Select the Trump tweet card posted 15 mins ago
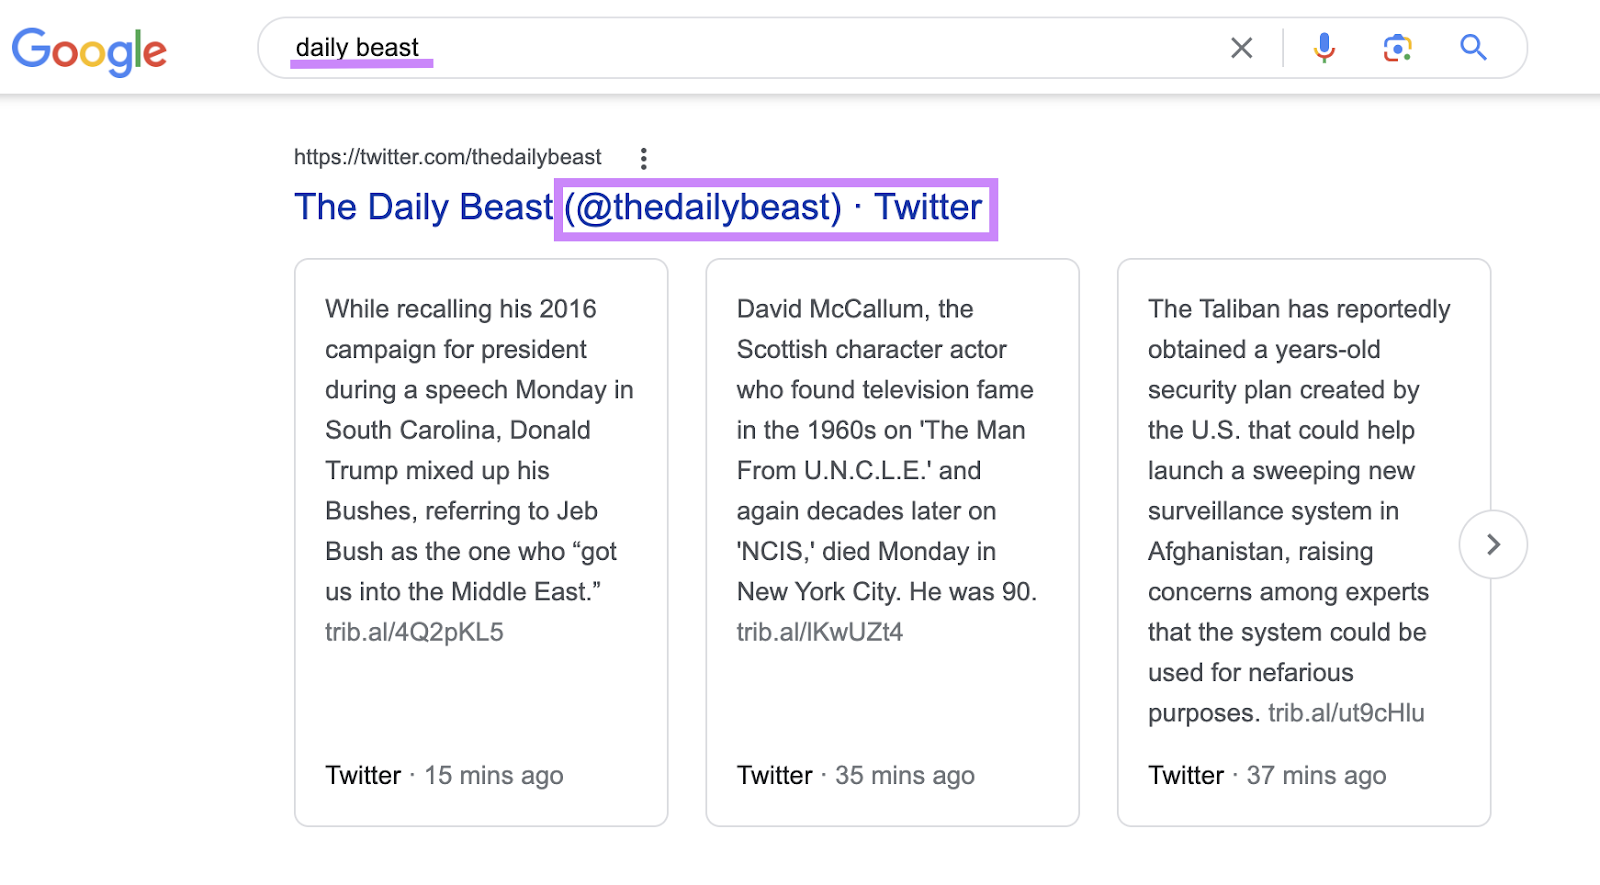The width and height of the screenshot is (1600, 885). tap(480, 542)
